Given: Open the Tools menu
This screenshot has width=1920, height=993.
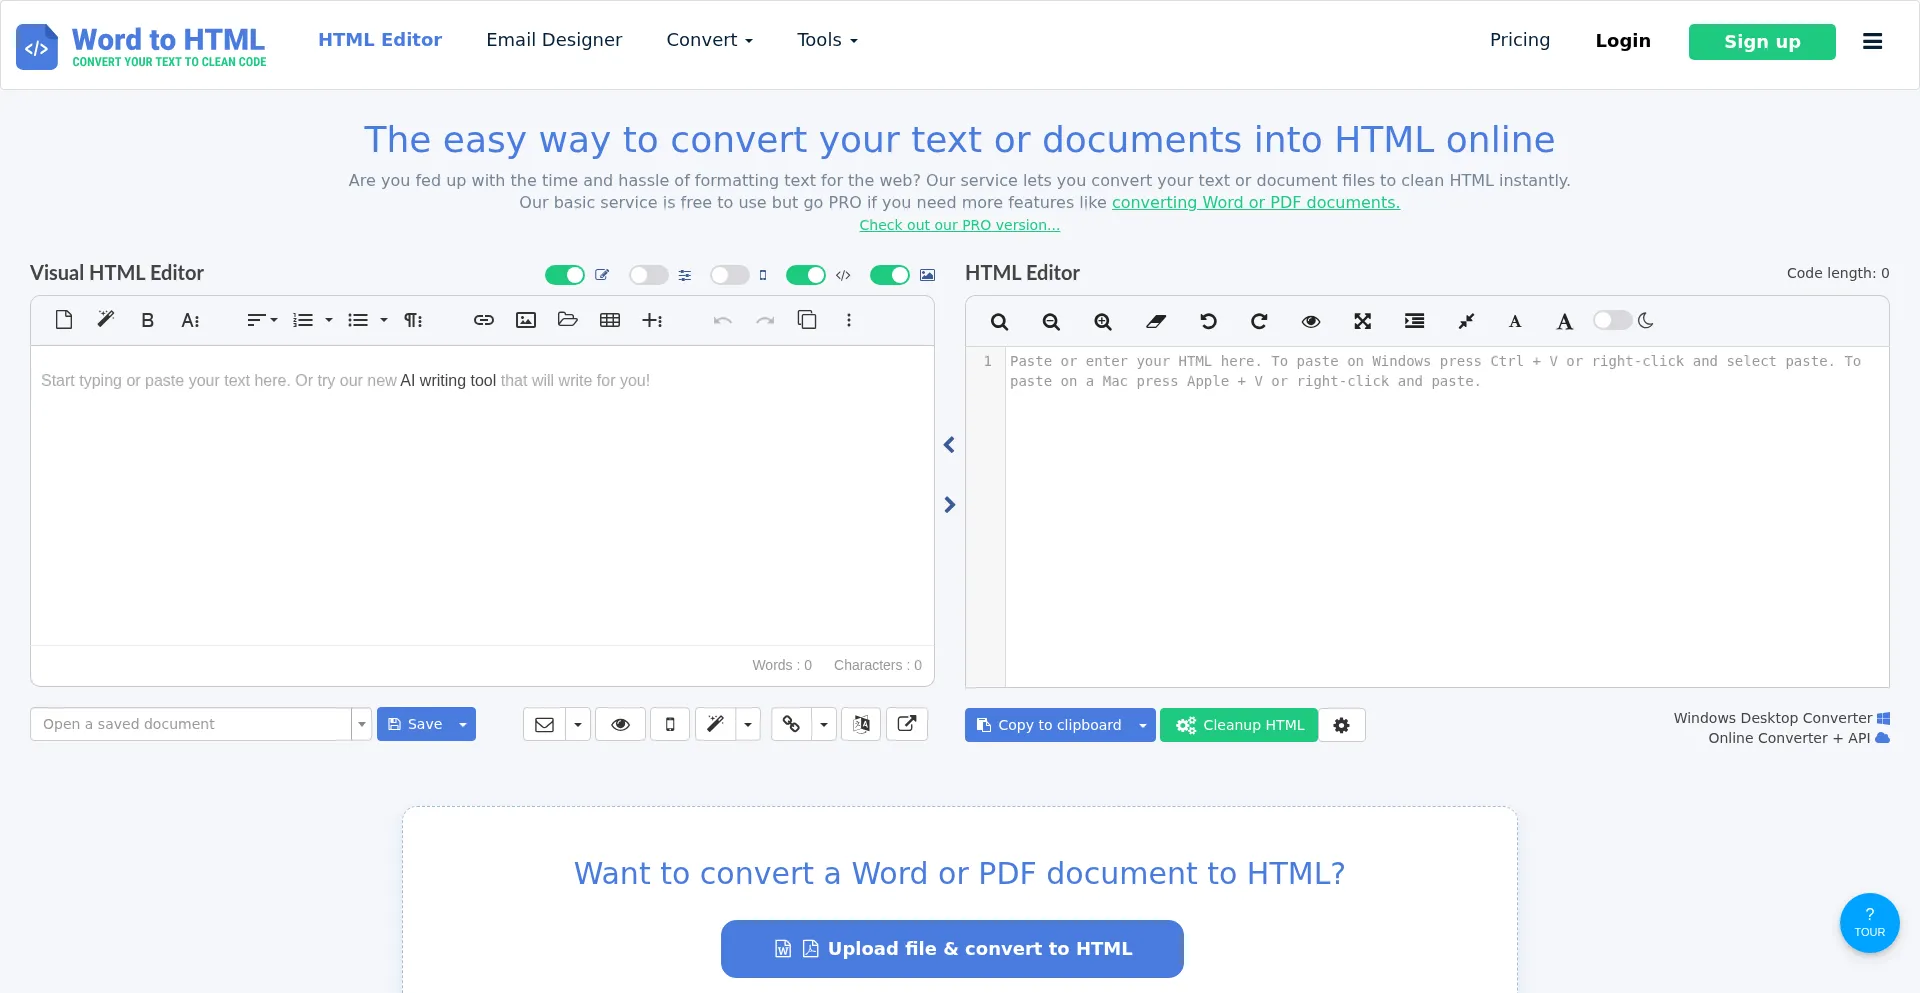Looking at the screenshot, I should [827, 40].
